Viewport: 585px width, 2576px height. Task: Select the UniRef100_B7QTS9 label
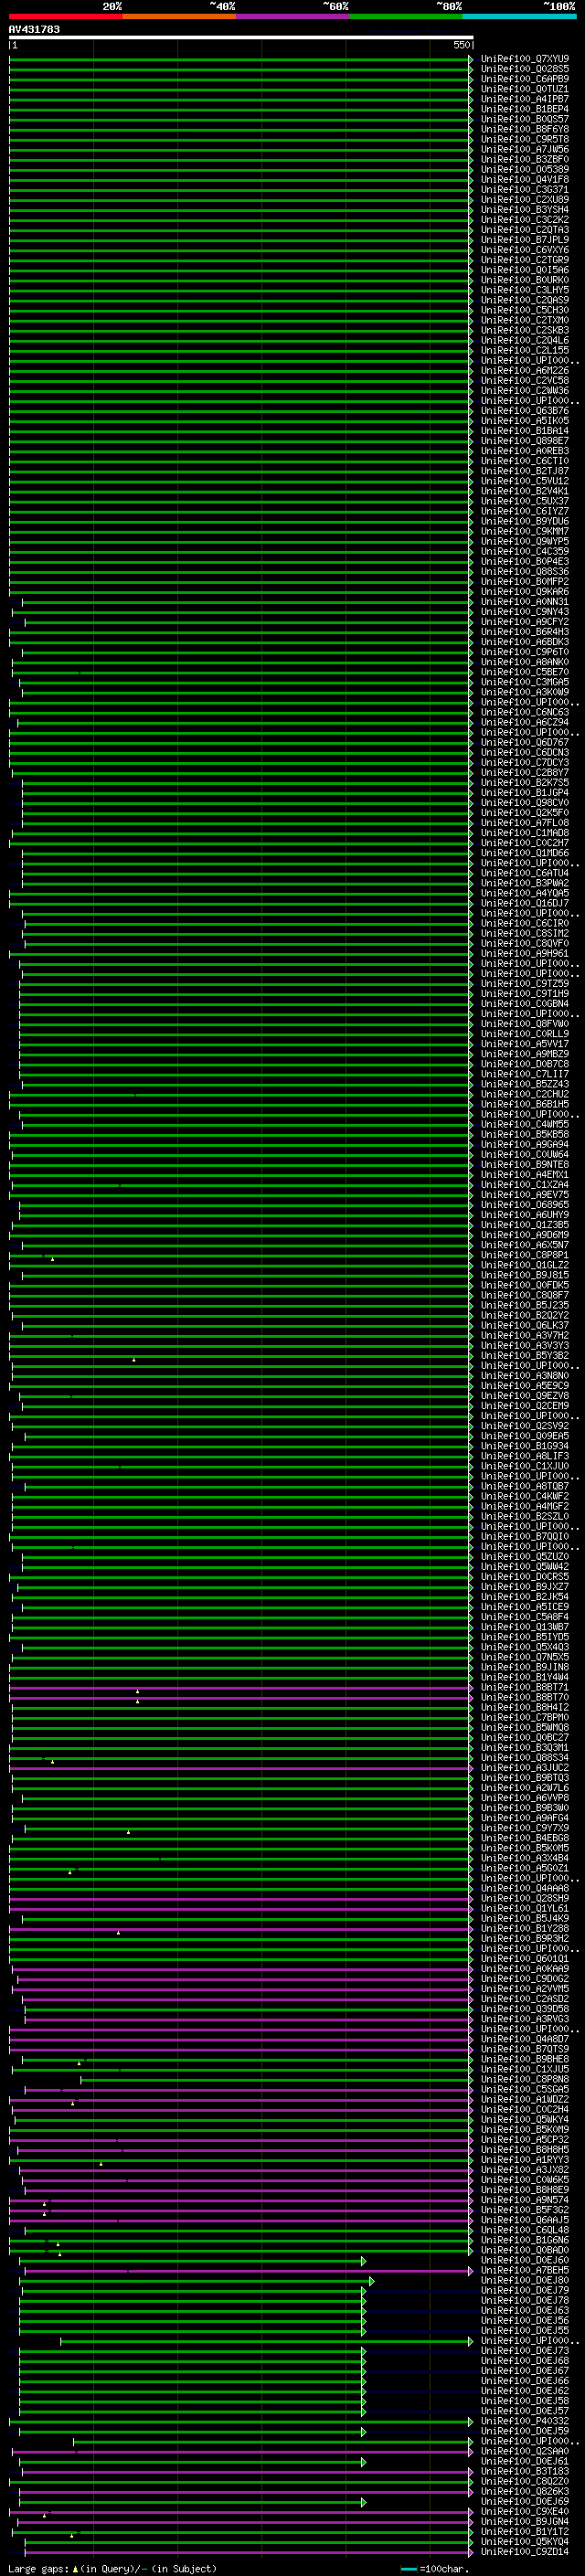click(x=525, y=2050)
